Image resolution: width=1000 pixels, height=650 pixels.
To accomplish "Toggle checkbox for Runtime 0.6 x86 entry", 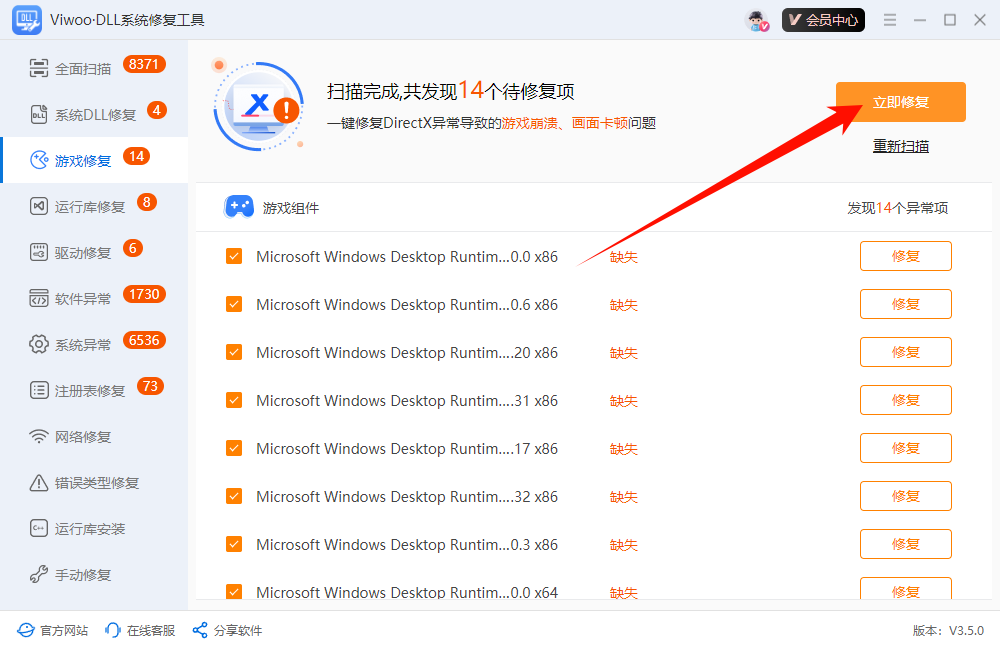I will pos(234,305).
